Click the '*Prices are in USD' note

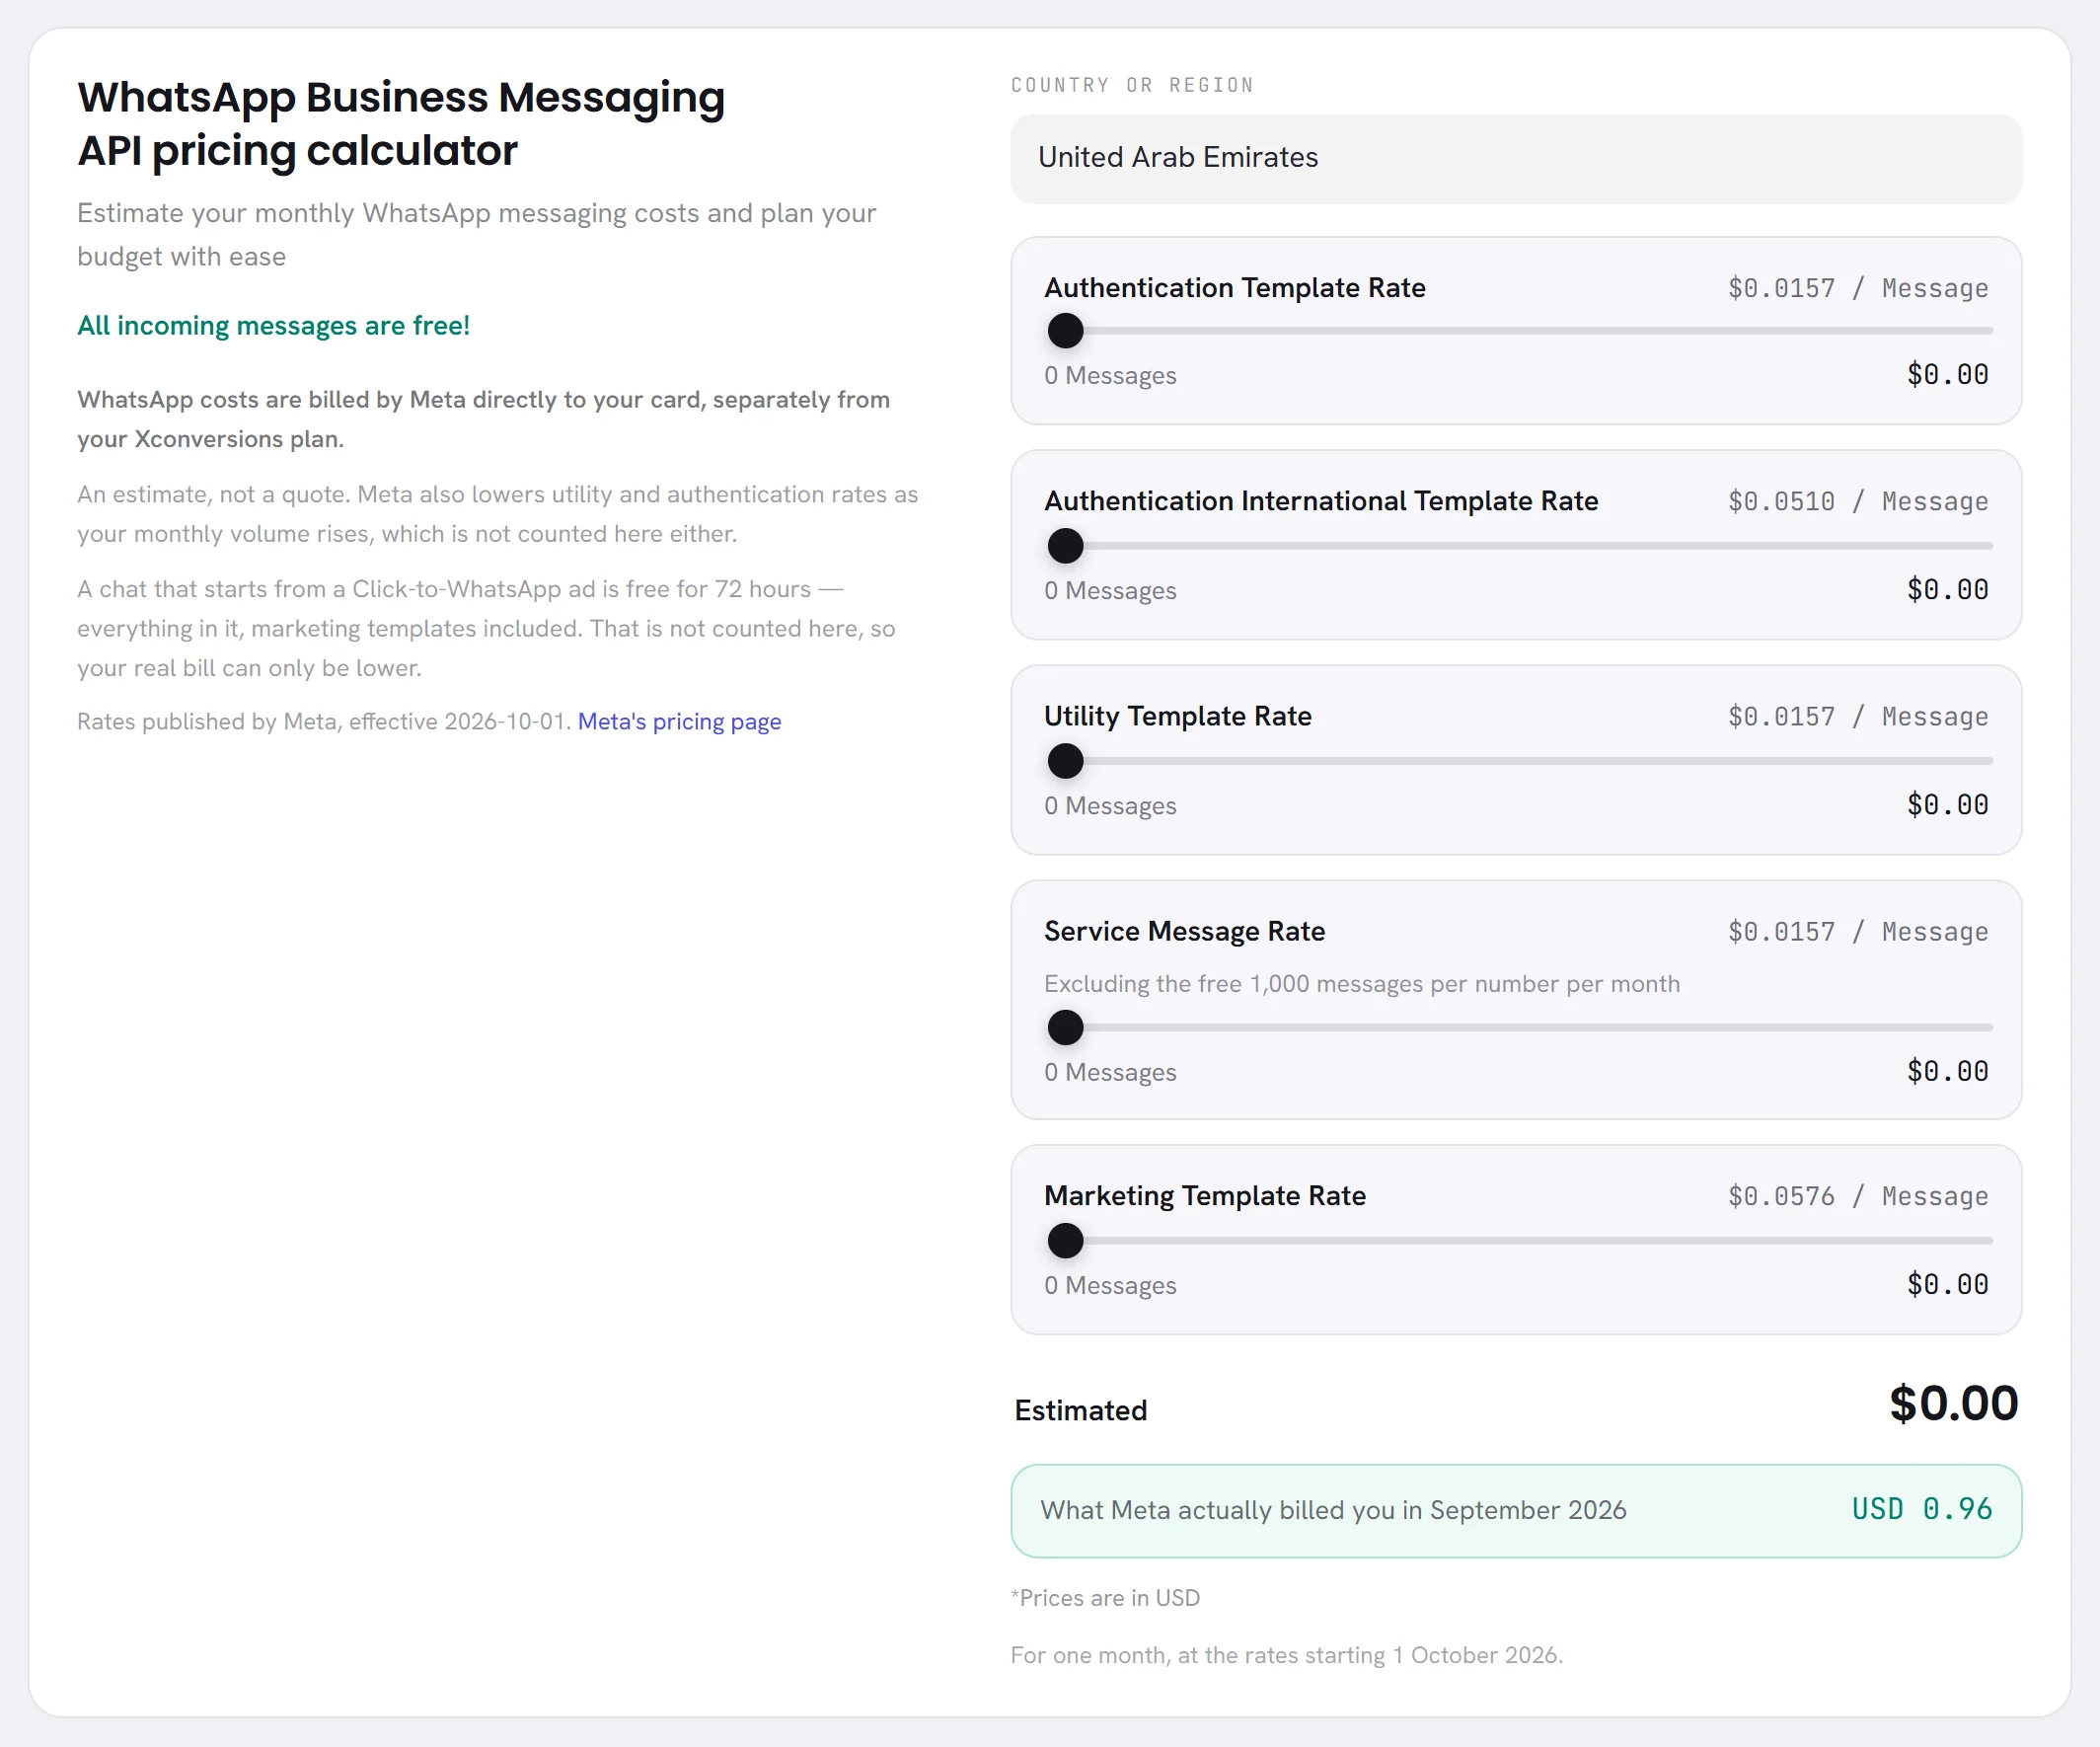pos(1105,1598)
